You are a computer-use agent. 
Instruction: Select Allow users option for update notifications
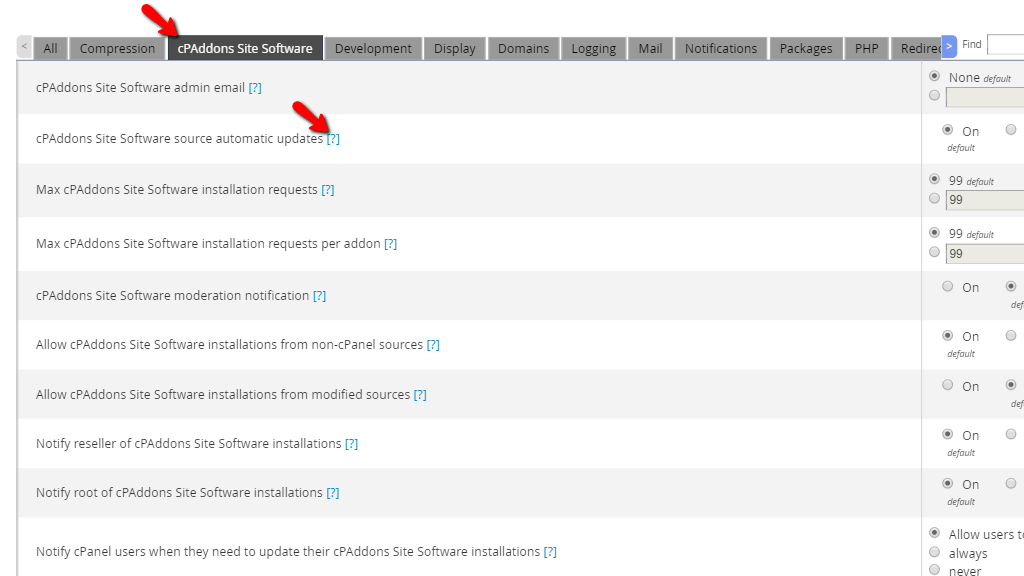(935, 533)
